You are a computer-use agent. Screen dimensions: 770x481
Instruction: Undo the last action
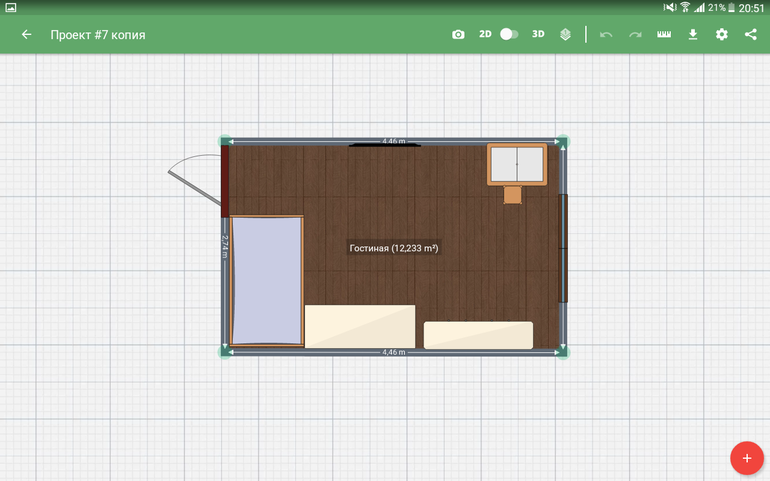coord(606,34)
